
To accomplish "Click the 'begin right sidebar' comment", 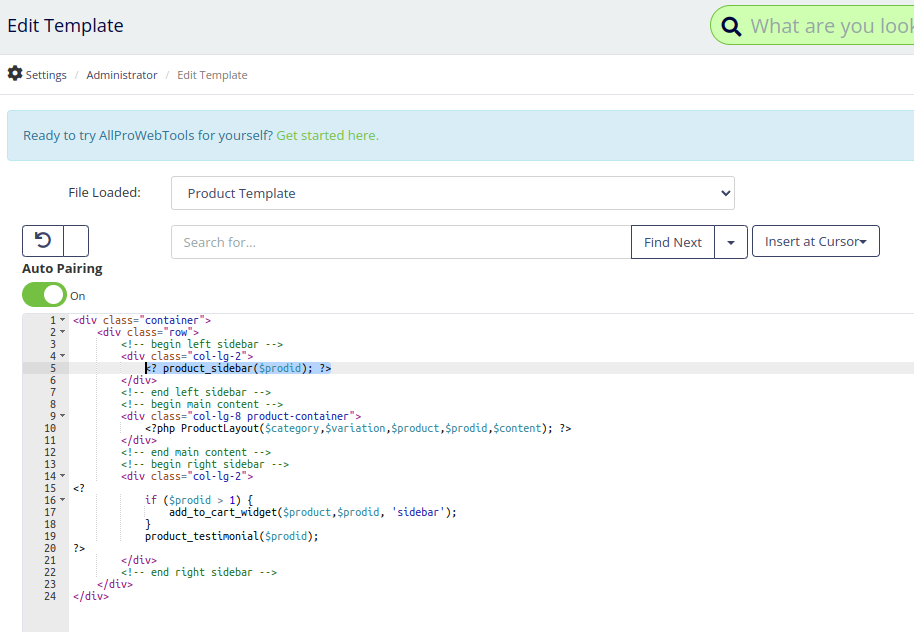I will pyautogui.click(x=205, y=464).
